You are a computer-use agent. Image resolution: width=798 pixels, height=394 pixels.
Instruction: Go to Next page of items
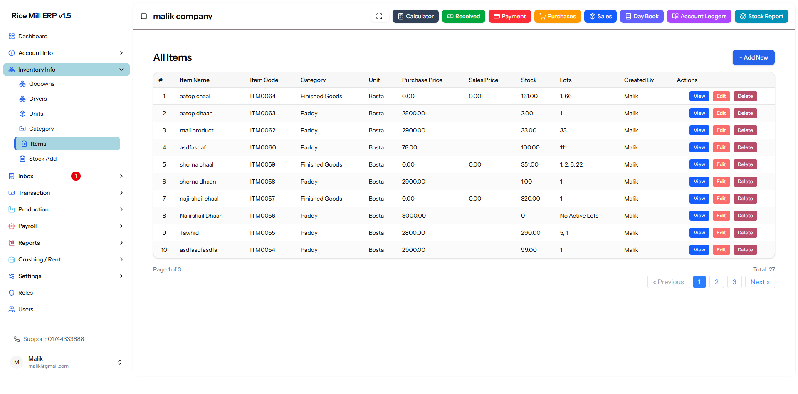[759, 282]
